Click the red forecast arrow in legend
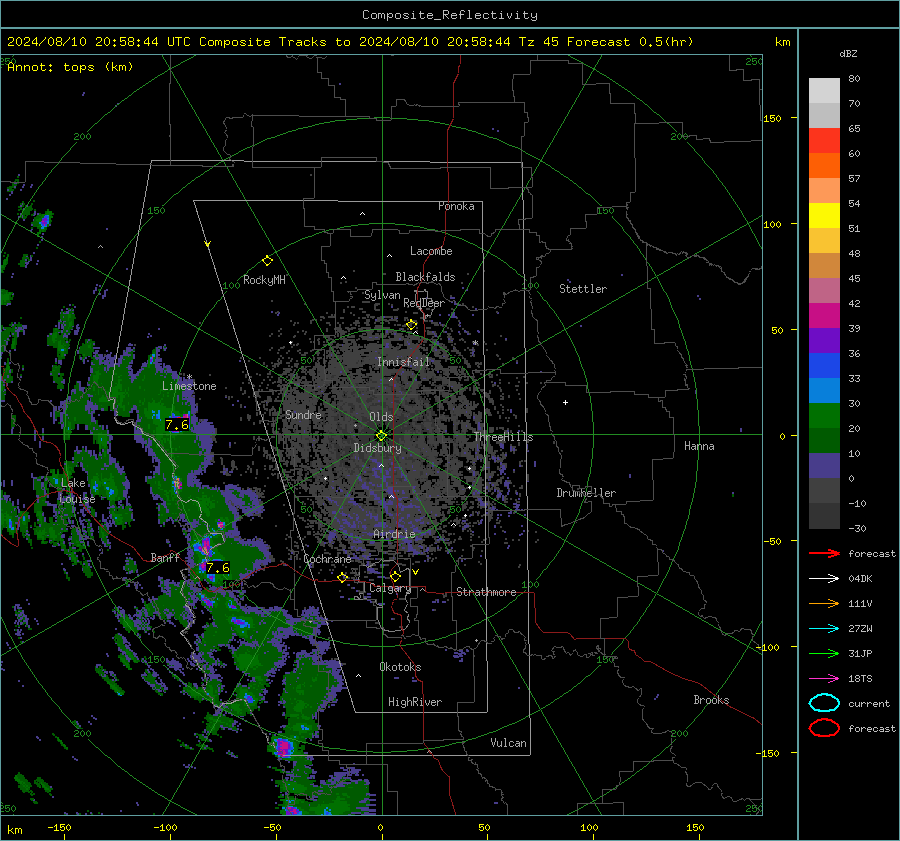 (824, 553)
